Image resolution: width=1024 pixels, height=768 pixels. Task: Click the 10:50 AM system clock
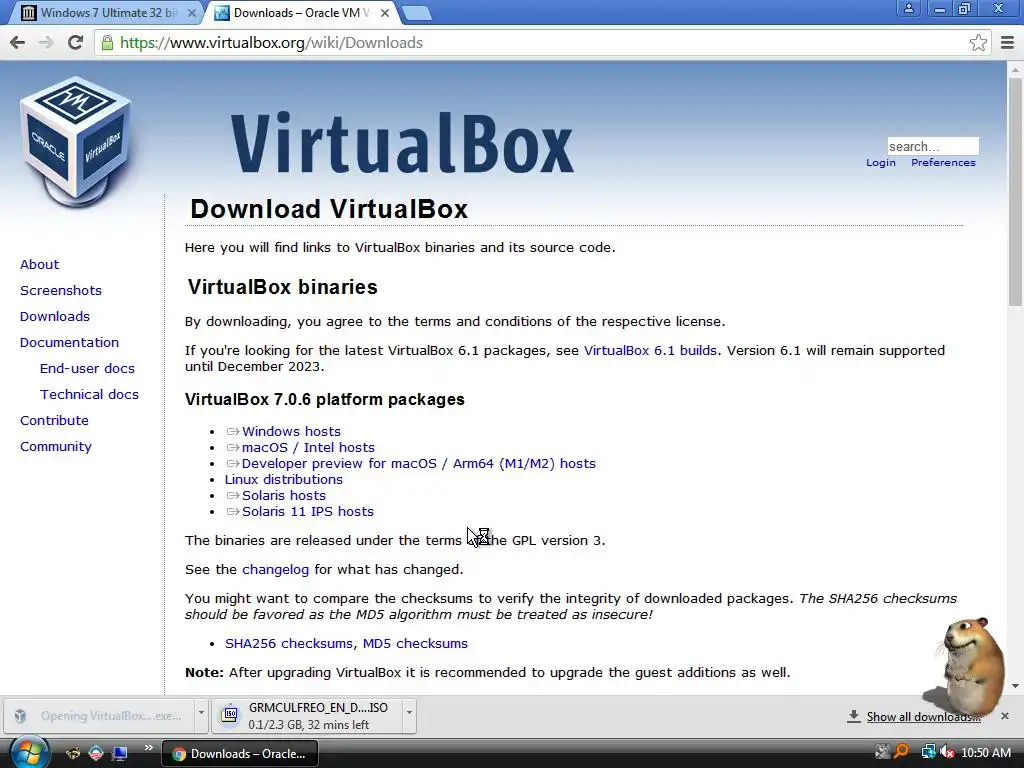tap(986, 753)
